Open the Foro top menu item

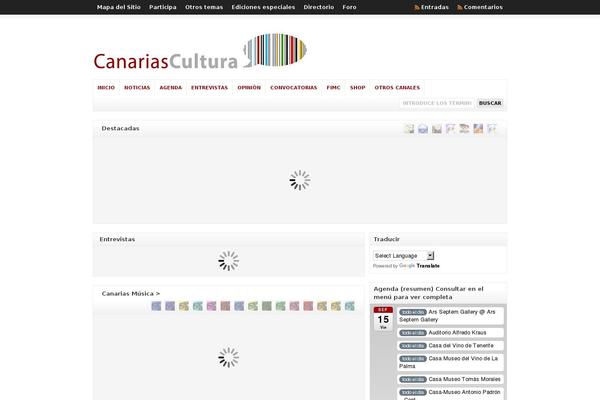click(349, 7)
